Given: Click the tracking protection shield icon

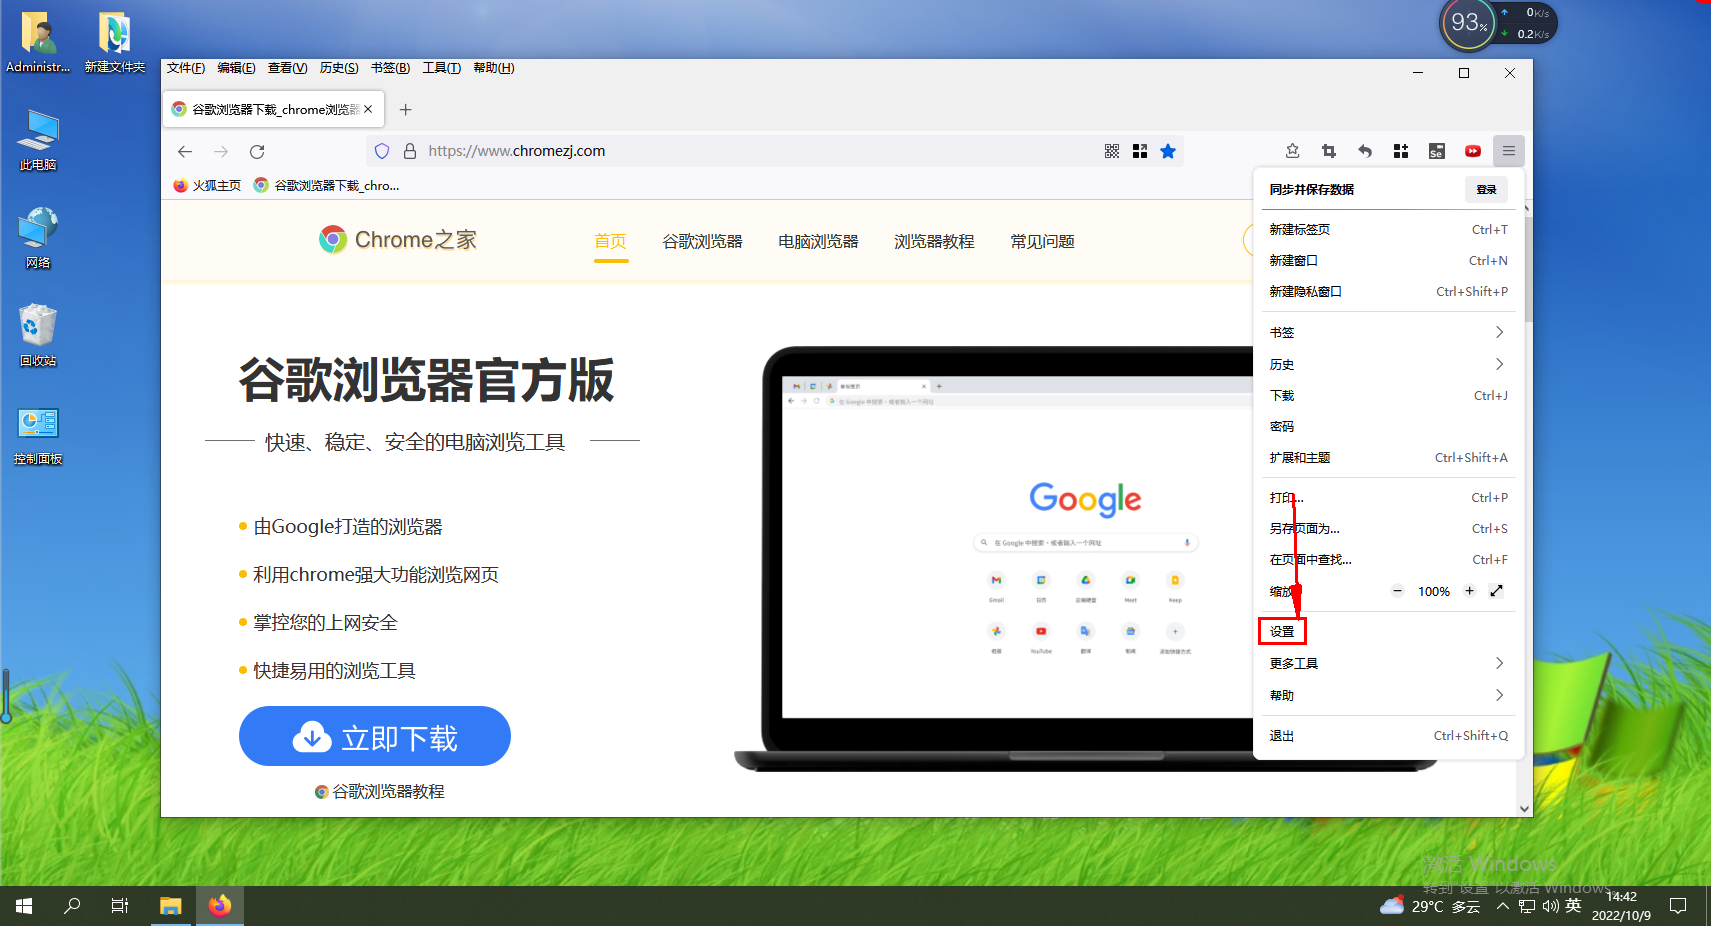Looking at the screenshot, I should pos(381,151).
